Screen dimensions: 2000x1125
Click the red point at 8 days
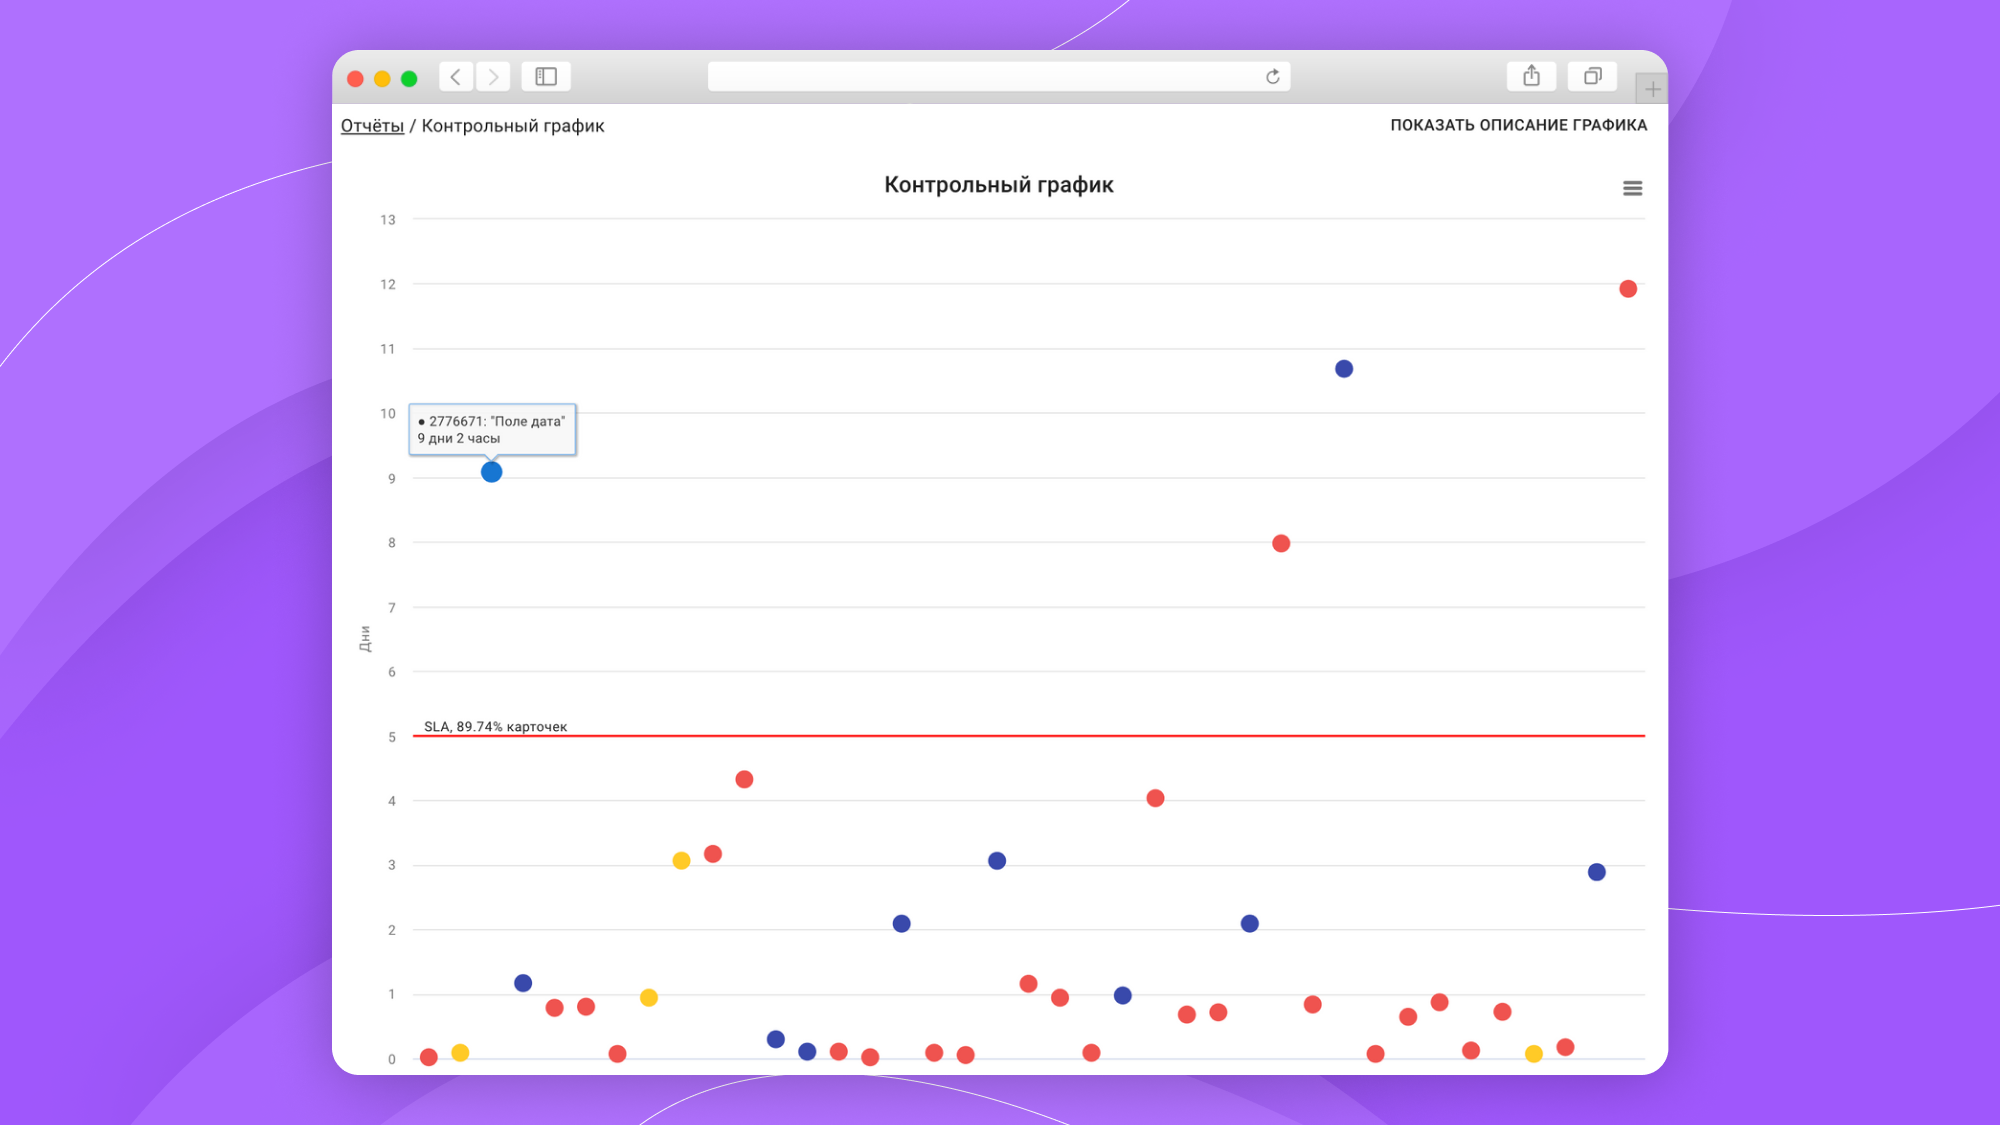[1281, 544]
